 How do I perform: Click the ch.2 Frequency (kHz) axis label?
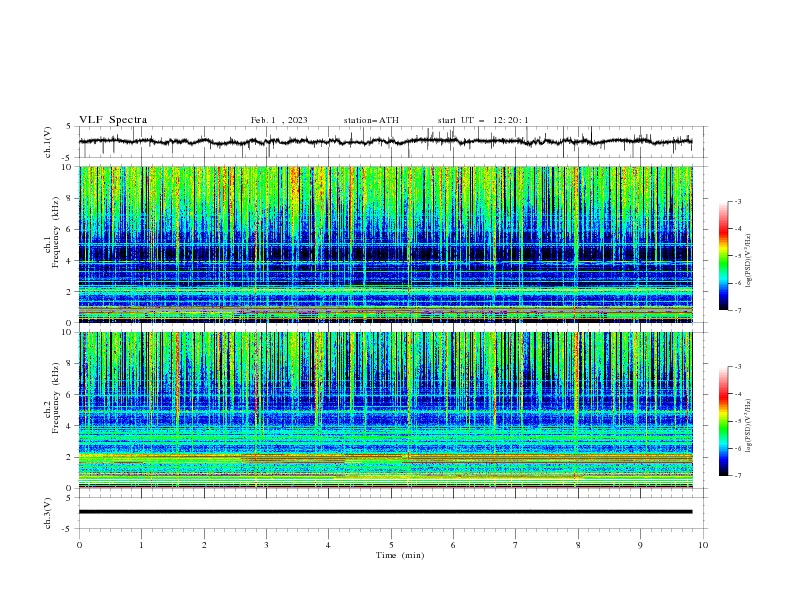click(x=53, y=398)
